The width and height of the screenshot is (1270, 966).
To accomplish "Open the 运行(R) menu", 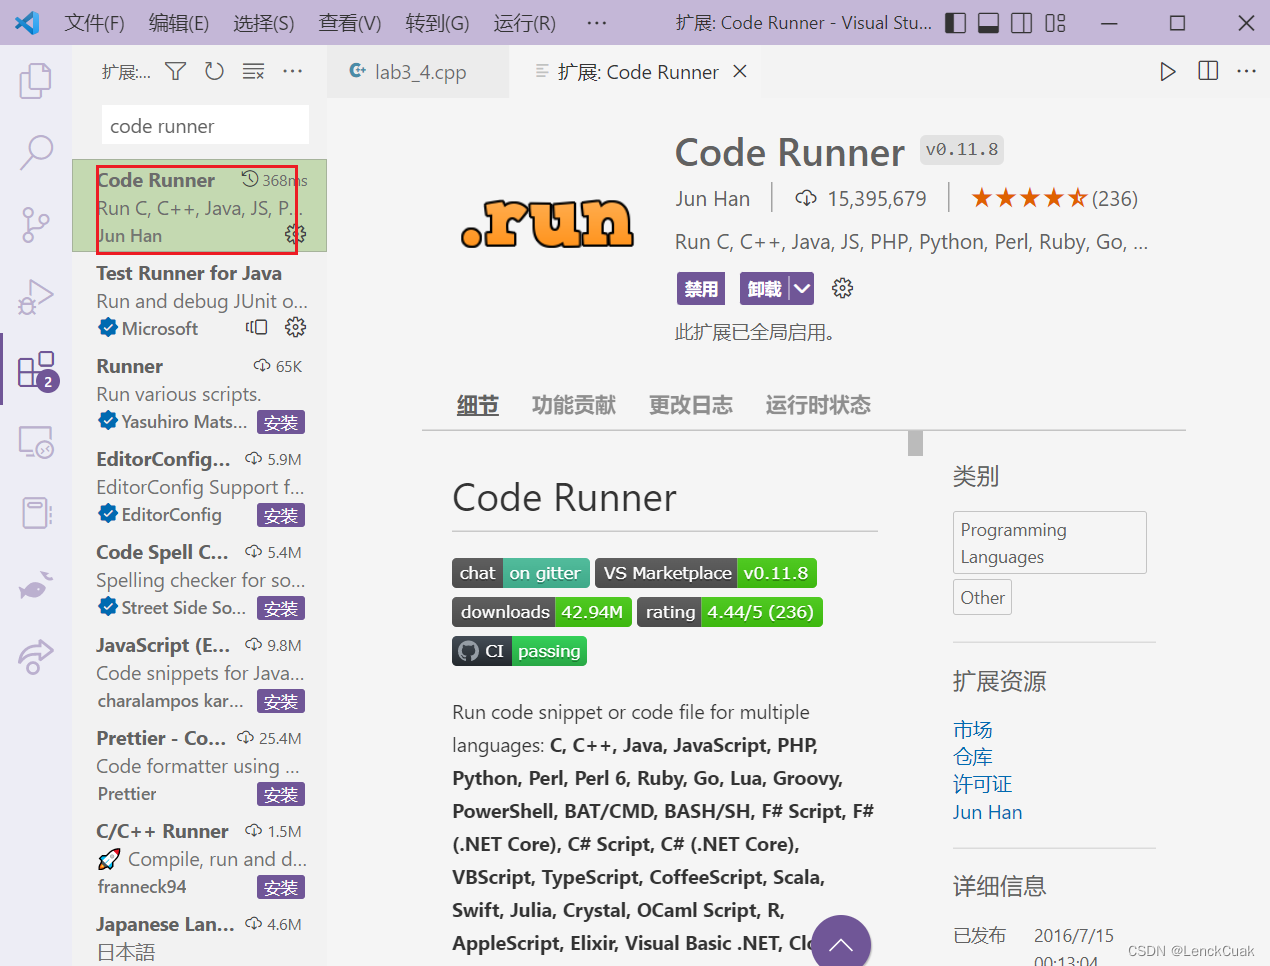I will pyautogui.click(x=525, y=23).
